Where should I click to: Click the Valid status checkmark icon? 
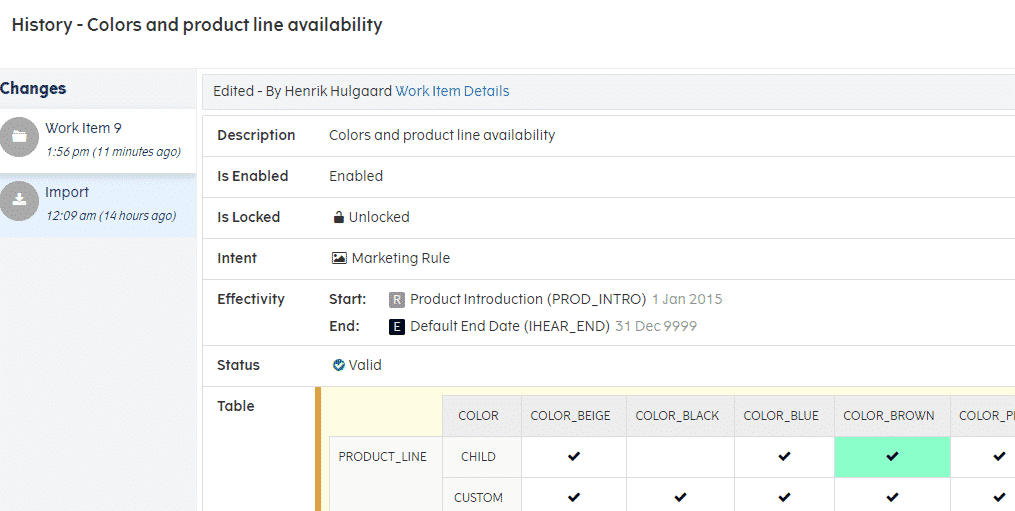pos(339,365)
